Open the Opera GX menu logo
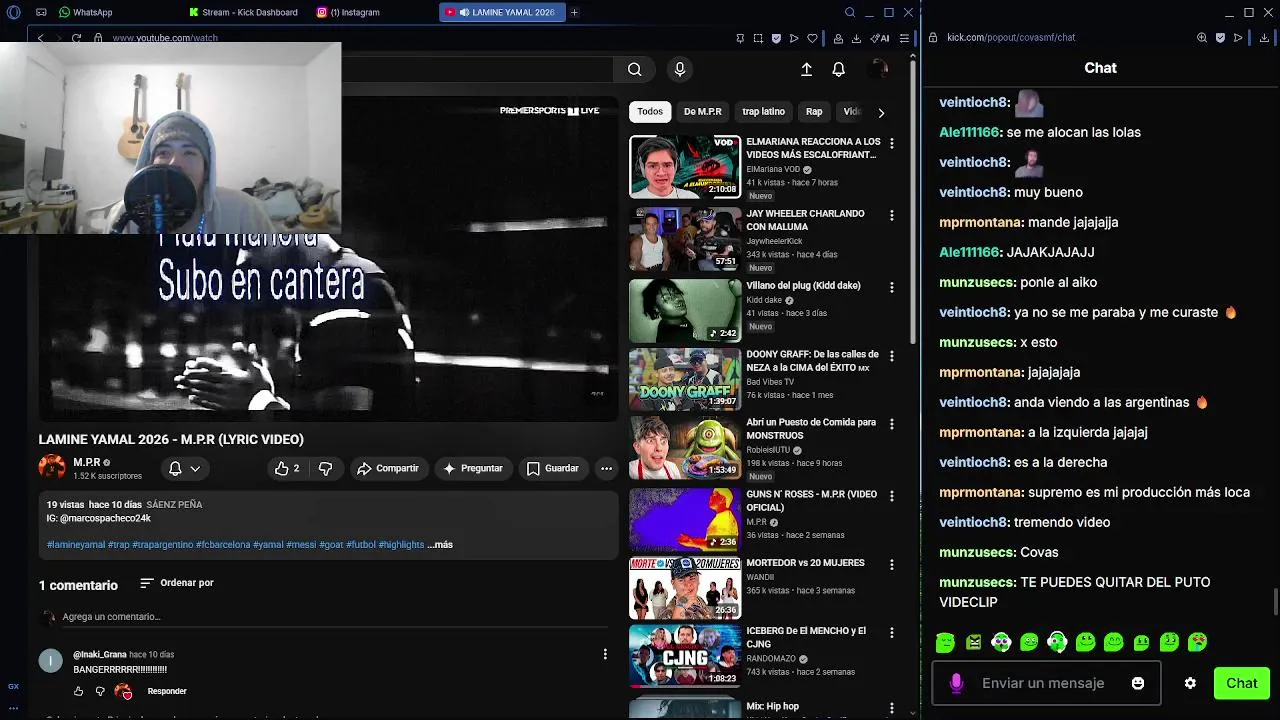This screenshot has width=1280, height=720. pyautogui.click(x=13, y=12)
